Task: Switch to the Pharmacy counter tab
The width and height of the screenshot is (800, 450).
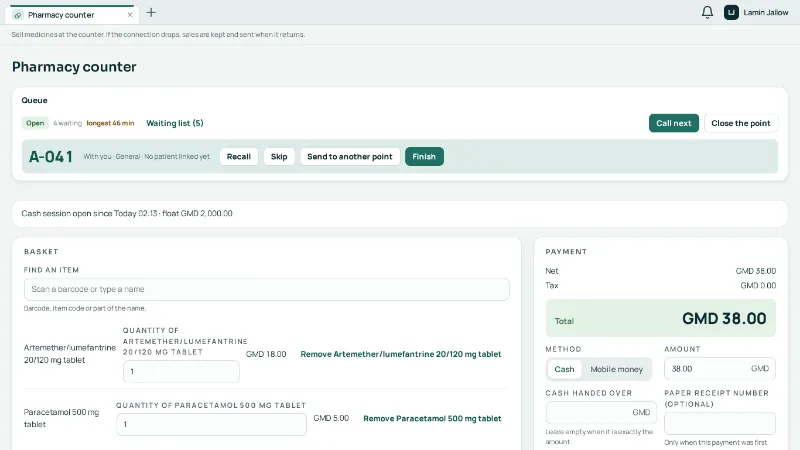Action: pyautogui.click(x=71, y=15)
